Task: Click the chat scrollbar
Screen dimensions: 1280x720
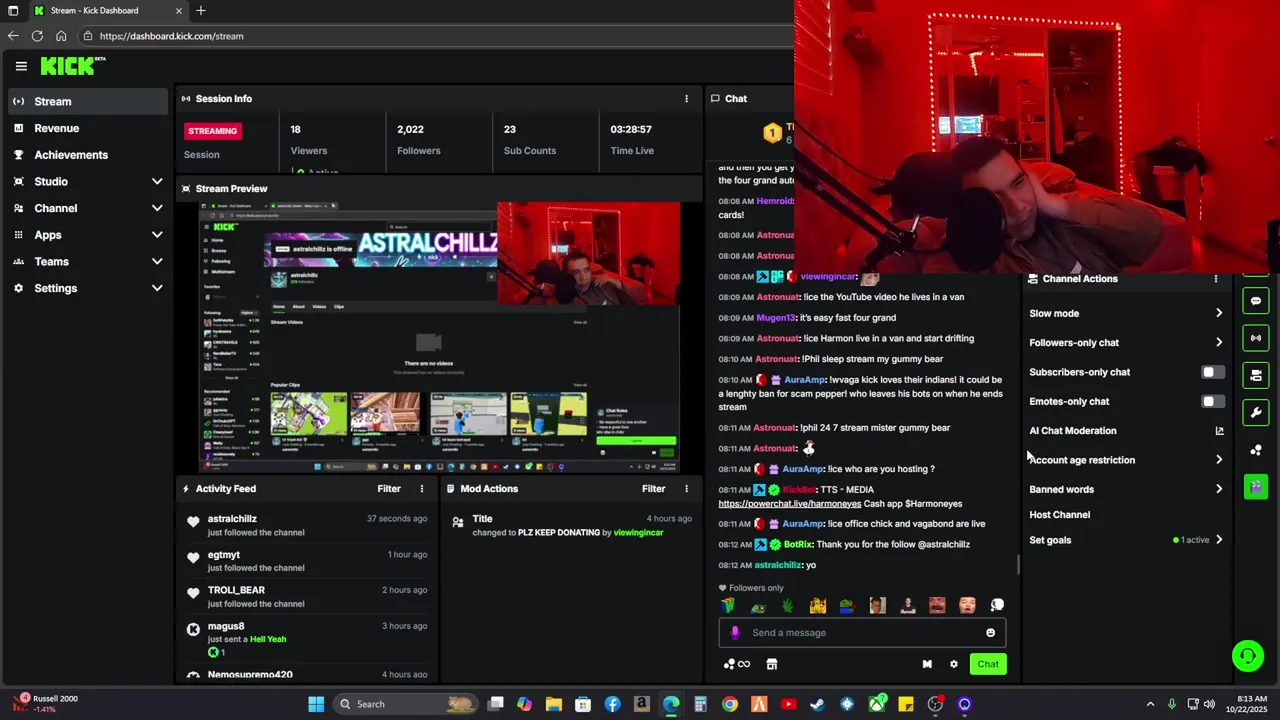Action: click(x=1018, y=565)
